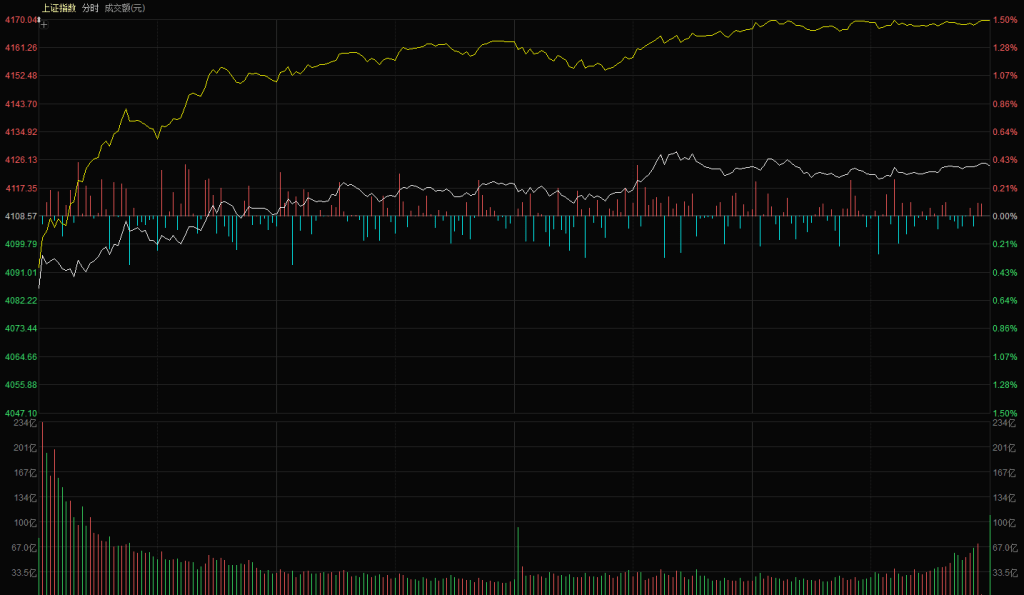
Task: Click the 4126.13 price label on left axis
Action: pyautogui.click(x=20, y=160)
